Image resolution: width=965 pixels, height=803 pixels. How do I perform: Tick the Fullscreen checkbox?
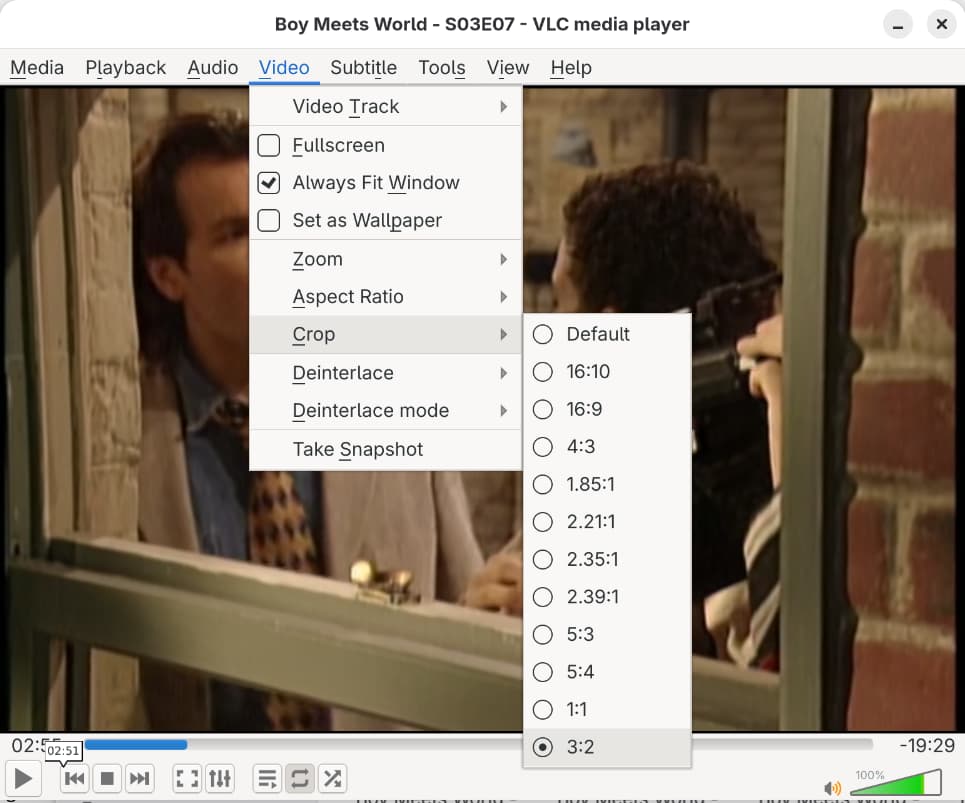click(268, 145)
